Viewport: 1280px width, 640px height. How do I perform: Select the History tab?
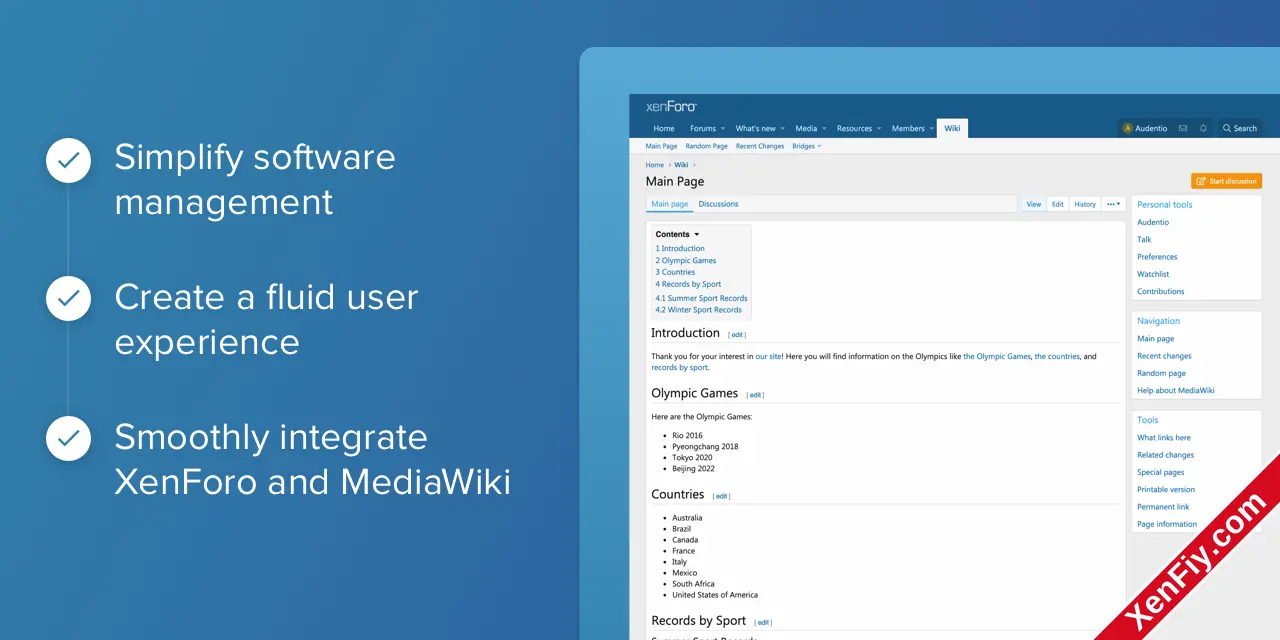(x=1085, y=204)
